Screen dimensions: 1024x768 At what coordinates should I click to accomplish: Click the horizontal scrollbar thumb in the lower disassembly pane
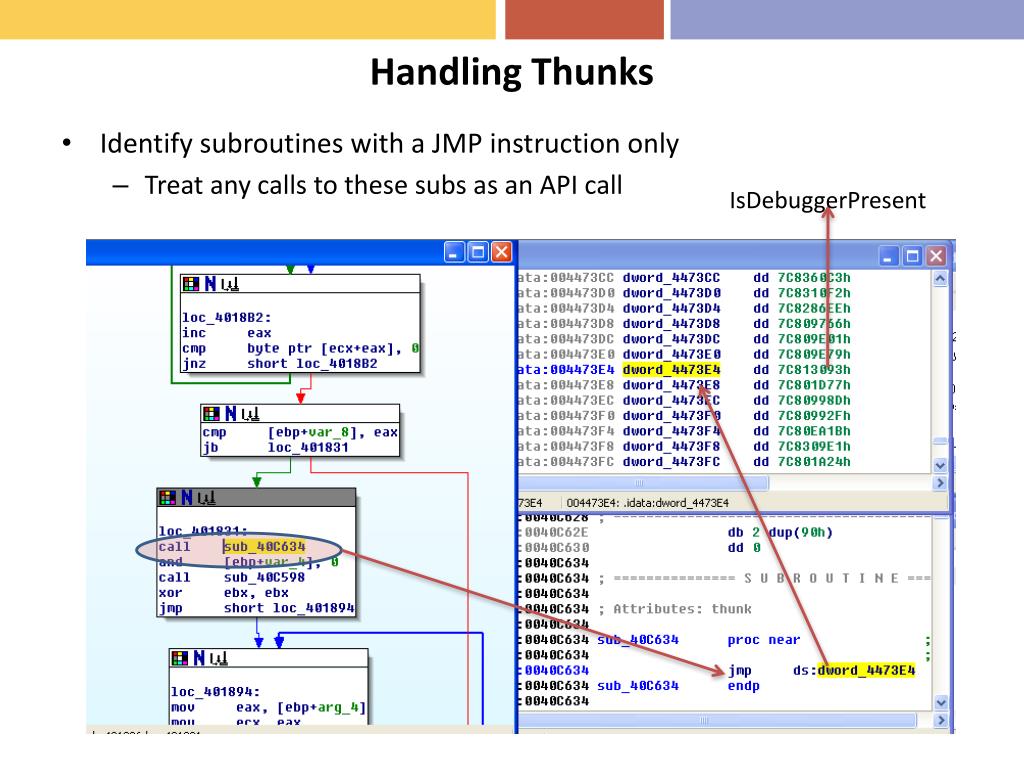click(x=717, y=720)
